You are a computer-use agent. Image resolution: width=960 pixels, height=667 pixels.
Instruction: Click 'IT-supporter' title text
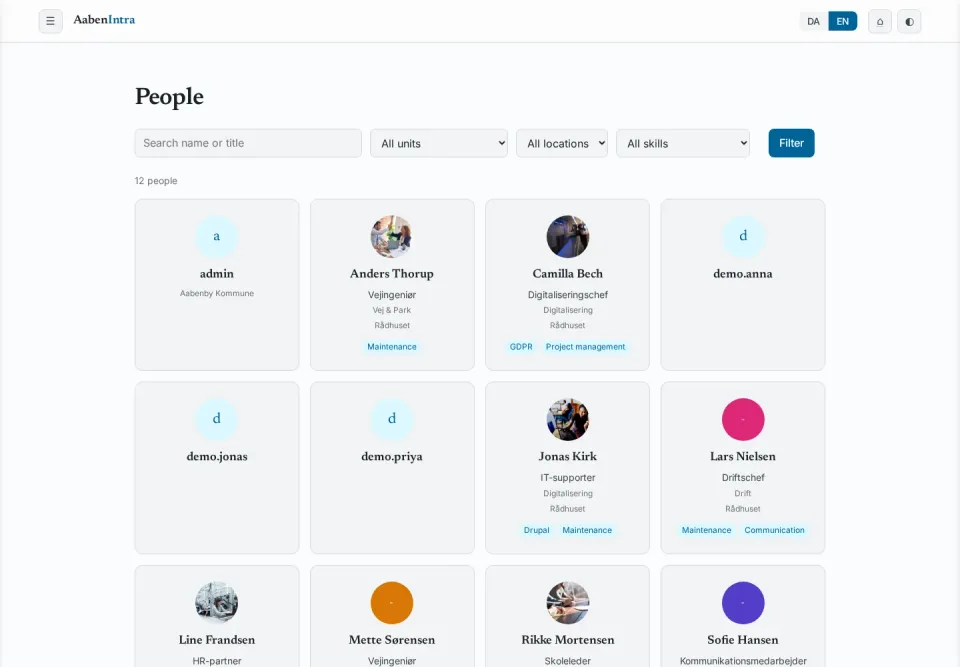coord(568,478)
